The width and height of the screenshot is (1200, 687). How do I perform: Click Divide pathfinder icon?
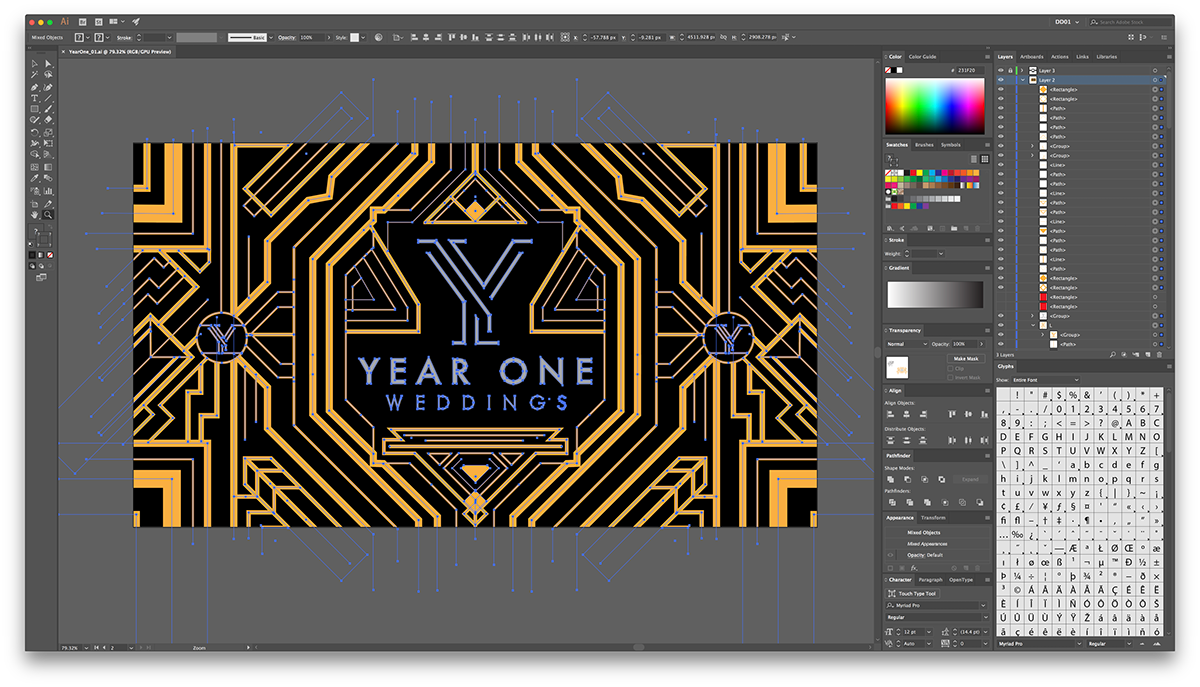click(x=892, y=502)
